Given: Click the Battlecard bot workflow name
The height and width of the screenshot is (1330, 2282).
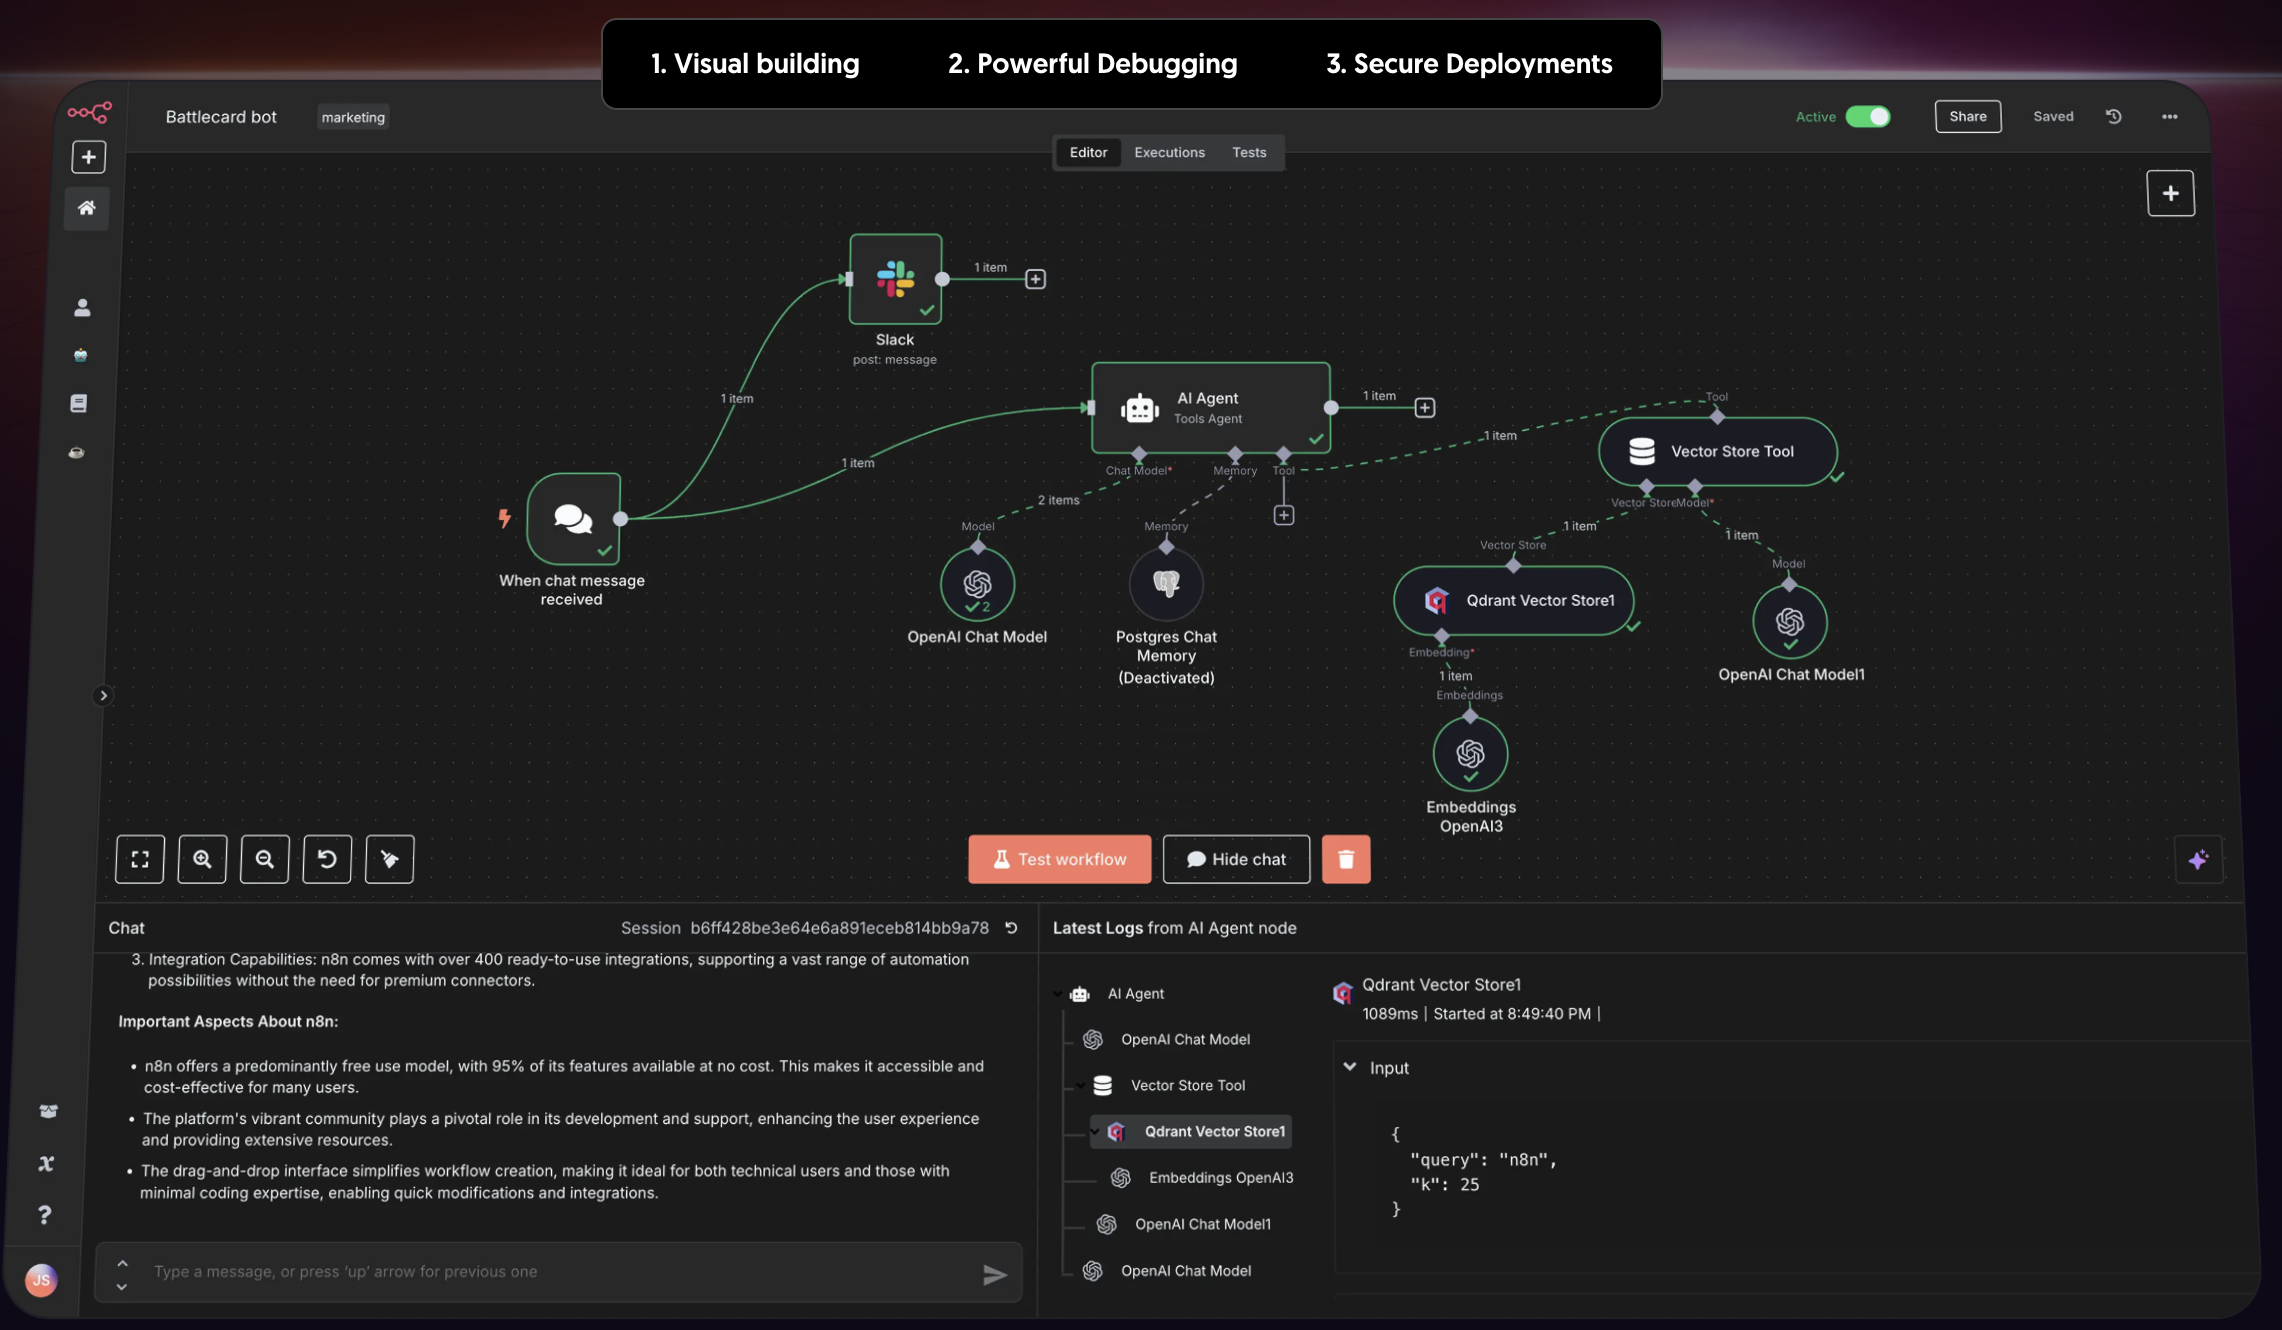Looking at the screenshot, I should coord(221,117).
